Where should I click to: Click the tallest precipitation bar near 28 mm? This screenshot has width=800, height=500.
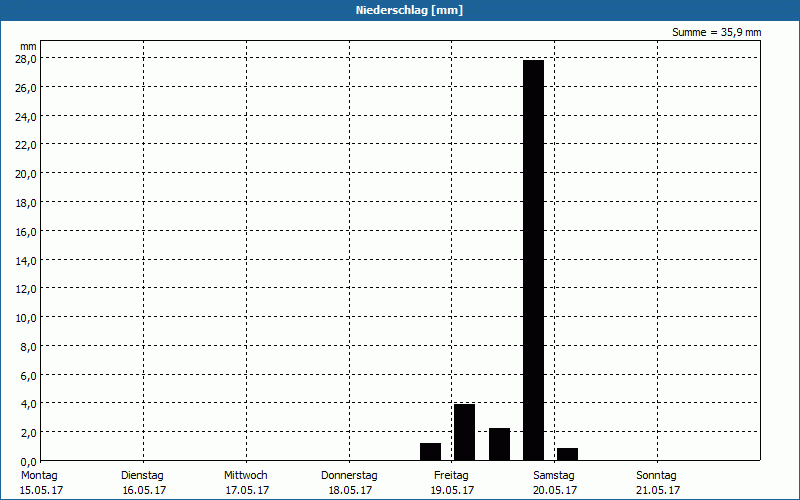tap(533, 260)
